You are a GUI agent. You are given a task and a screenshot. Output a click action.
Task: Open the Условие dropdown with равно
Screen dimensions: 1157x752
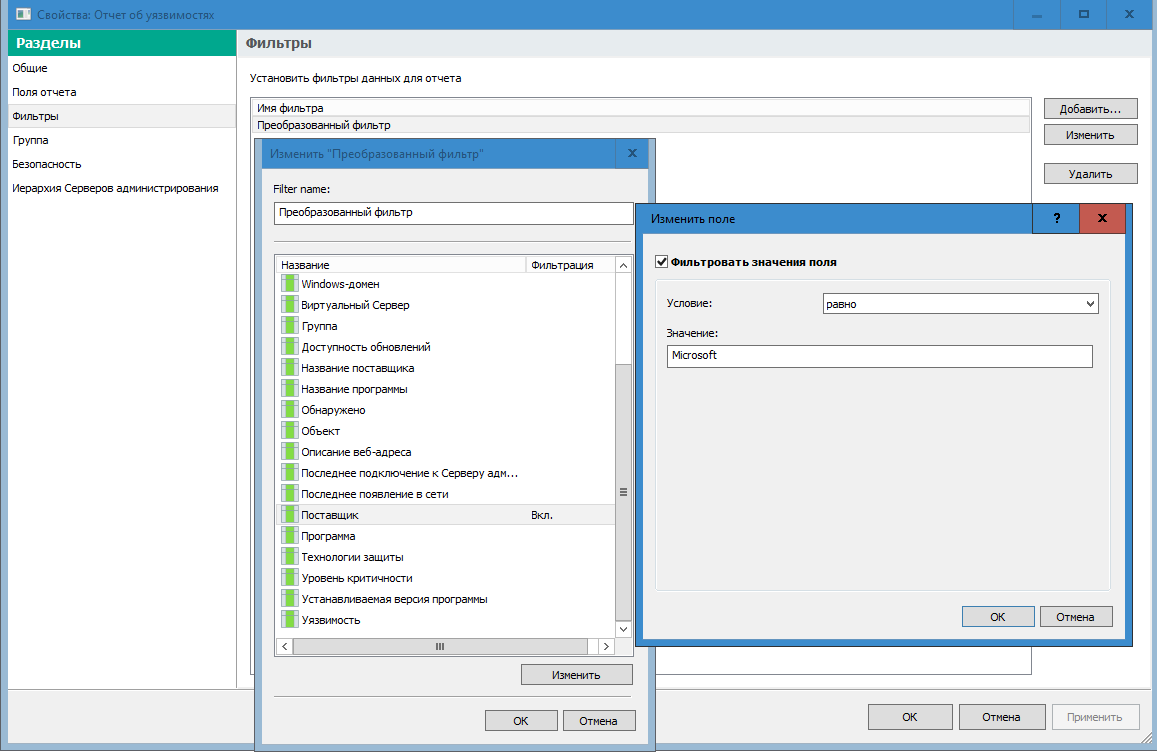coord(959,304)
